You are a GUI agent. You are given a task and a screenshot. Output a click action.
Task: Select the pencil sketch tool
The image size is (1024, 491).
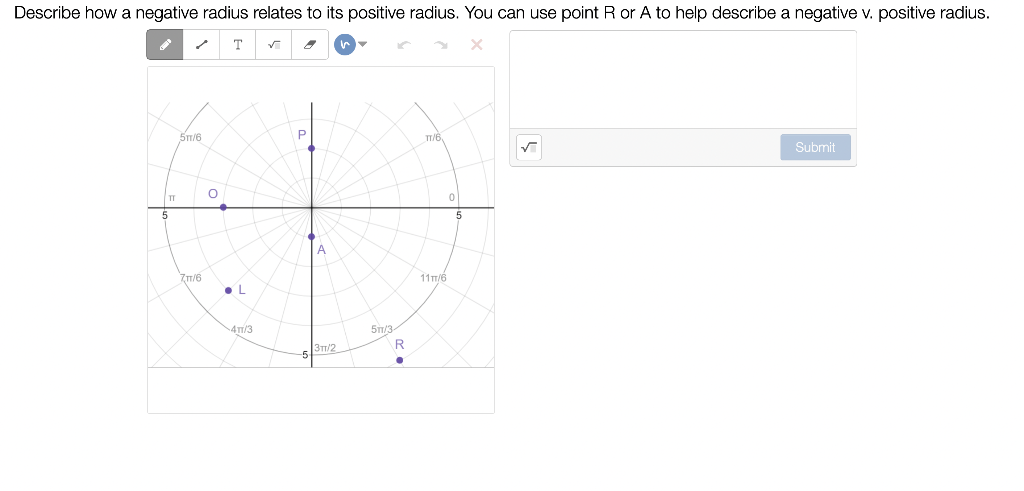click(x=165, y=44)
